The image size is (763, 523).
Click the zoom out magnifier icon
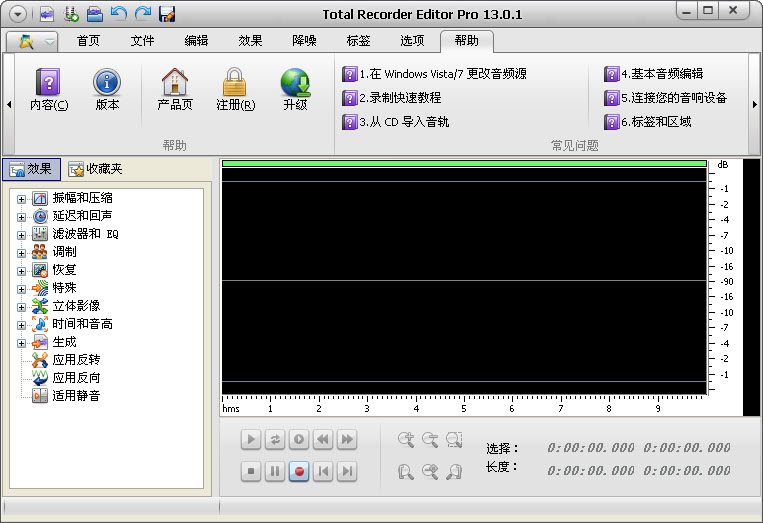click(430, 440)
